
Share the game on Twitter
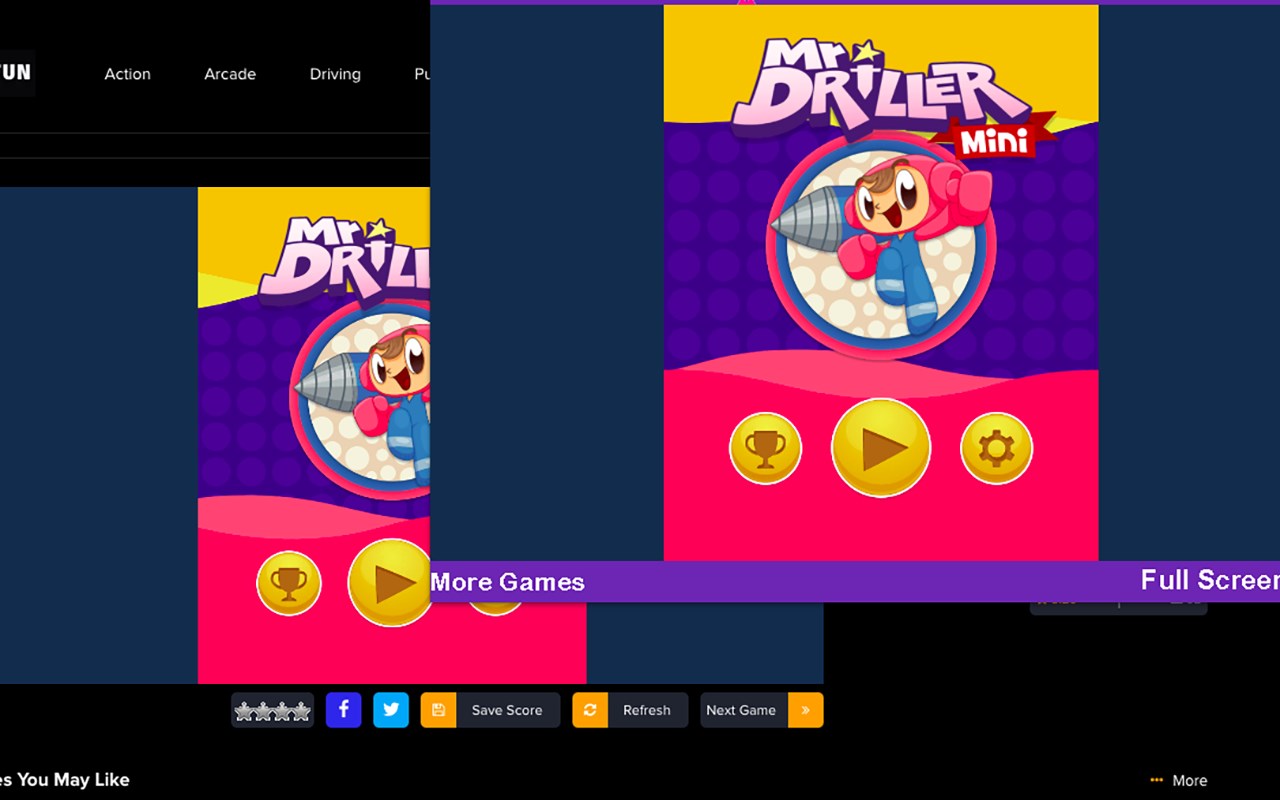391,710
